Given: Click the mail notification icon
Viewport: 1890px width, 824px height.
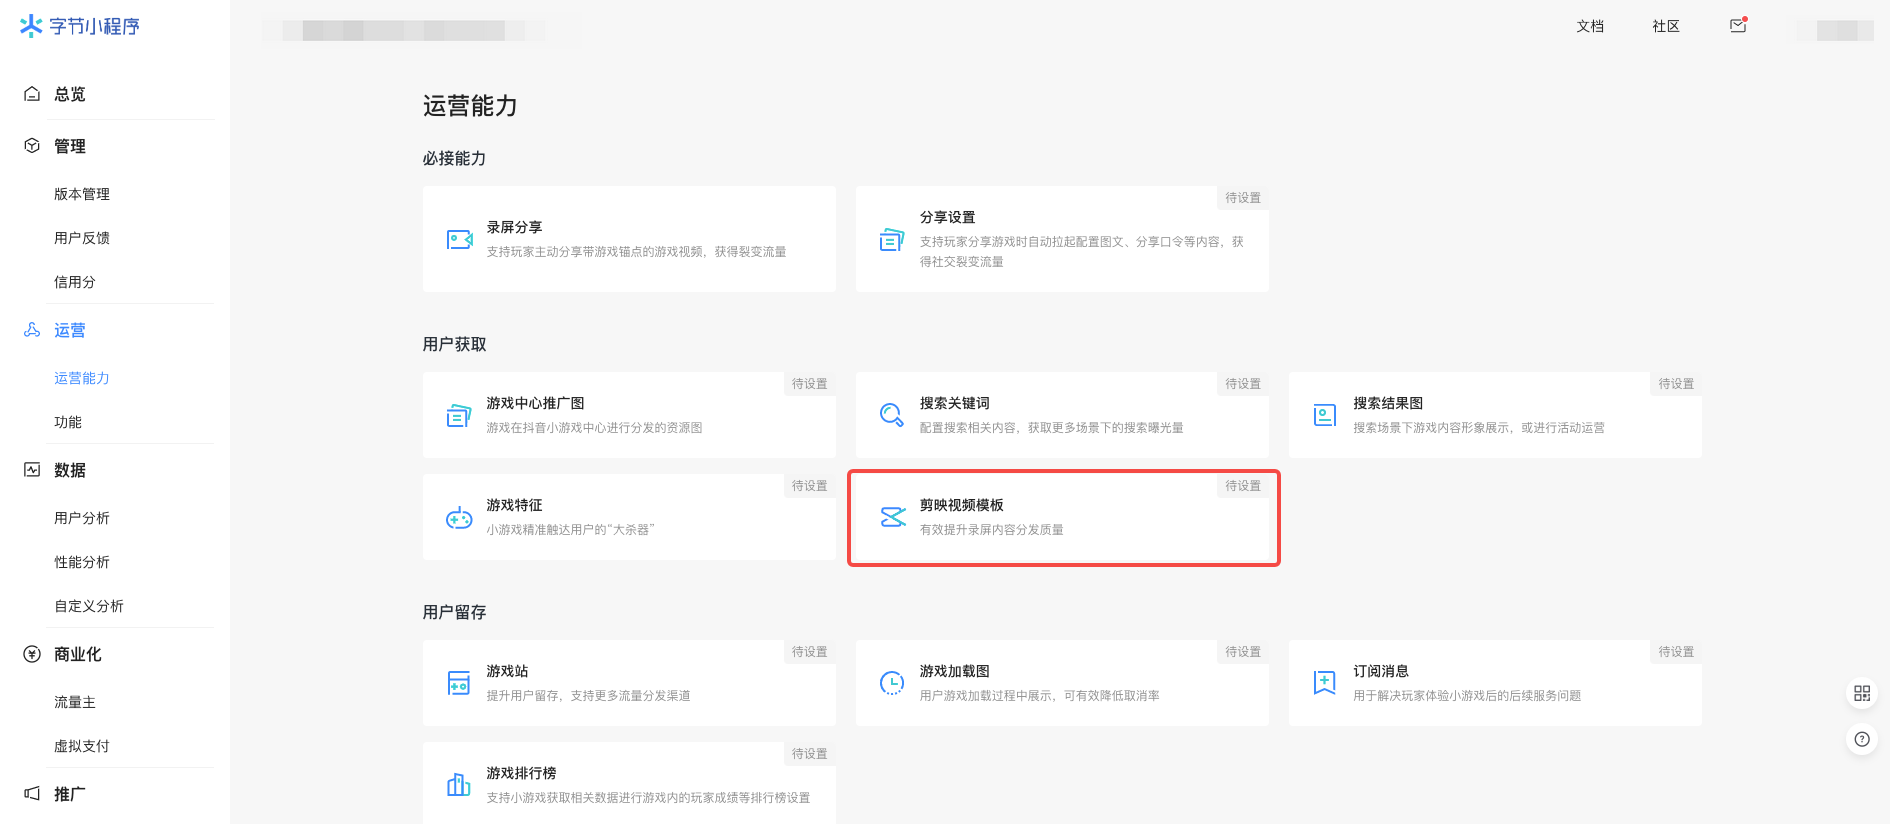Looking at the screenshot, I should [1738, 26].
